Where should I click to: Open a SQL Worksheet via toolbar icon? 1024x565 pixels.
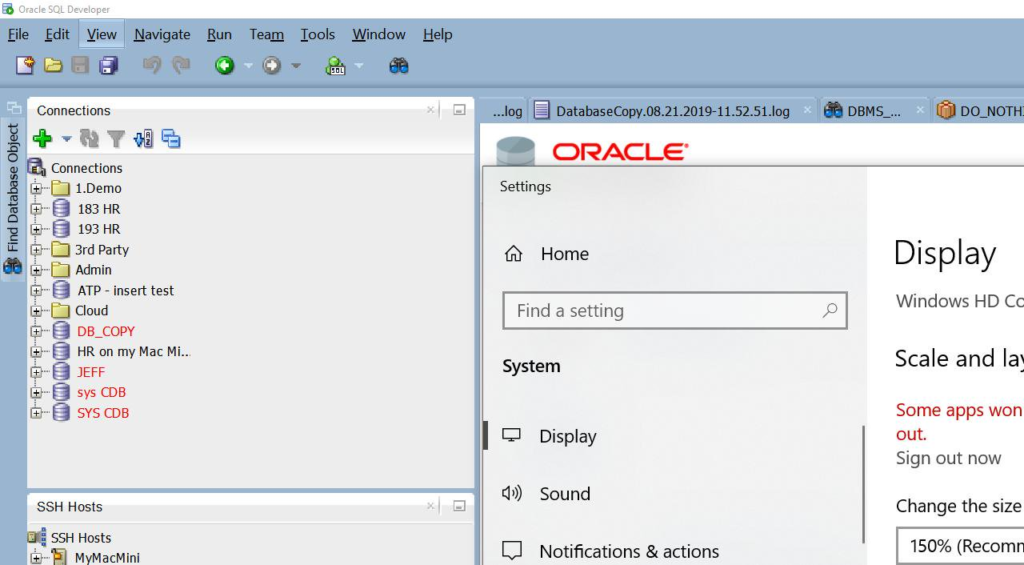[x=335, y=65]
